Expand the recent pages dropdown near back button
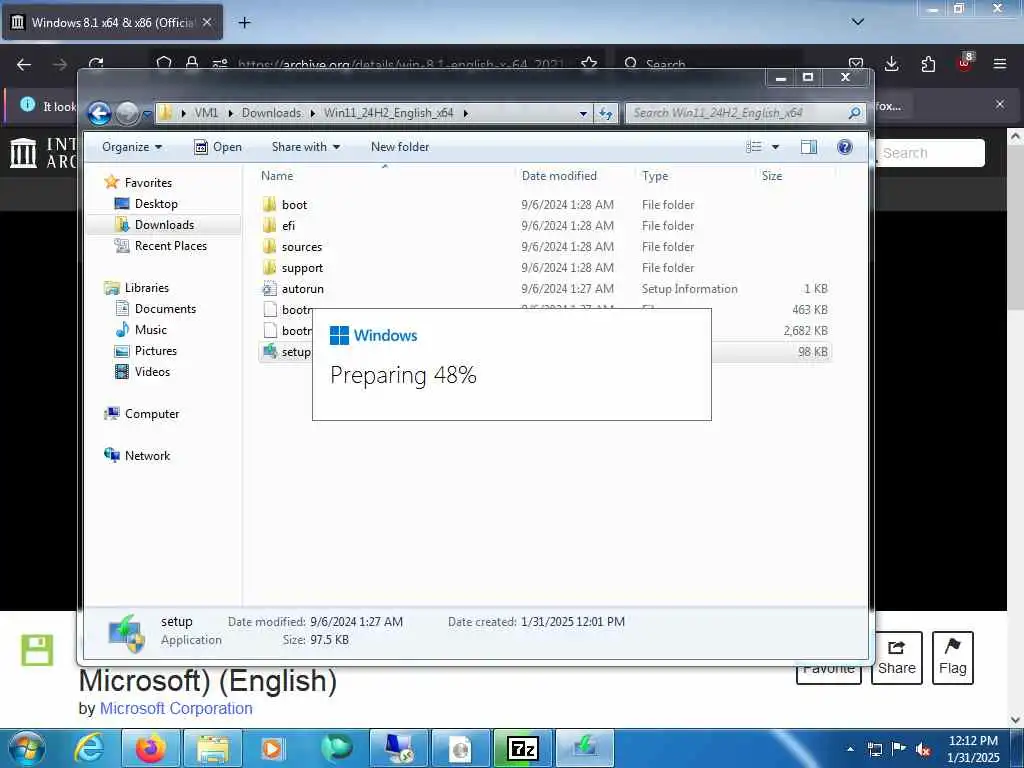Viewport: 1024px width, 768px height. pyautogui.click(x=147, y=114)
